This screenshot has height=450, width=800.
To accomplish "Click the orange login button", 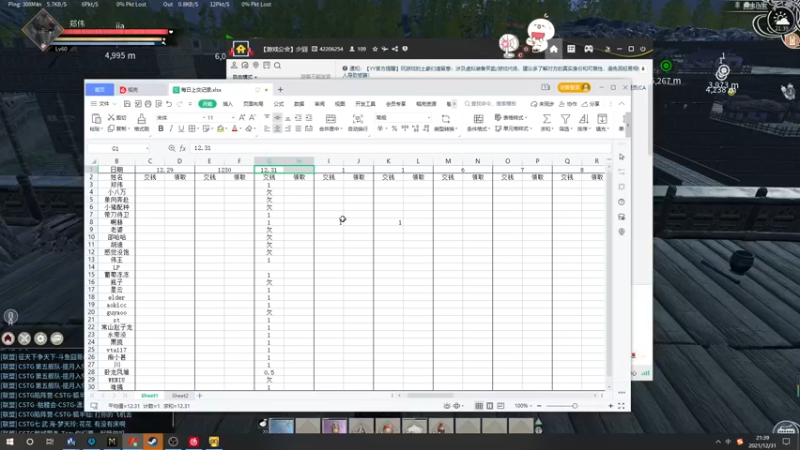I will tap(574, 87).
